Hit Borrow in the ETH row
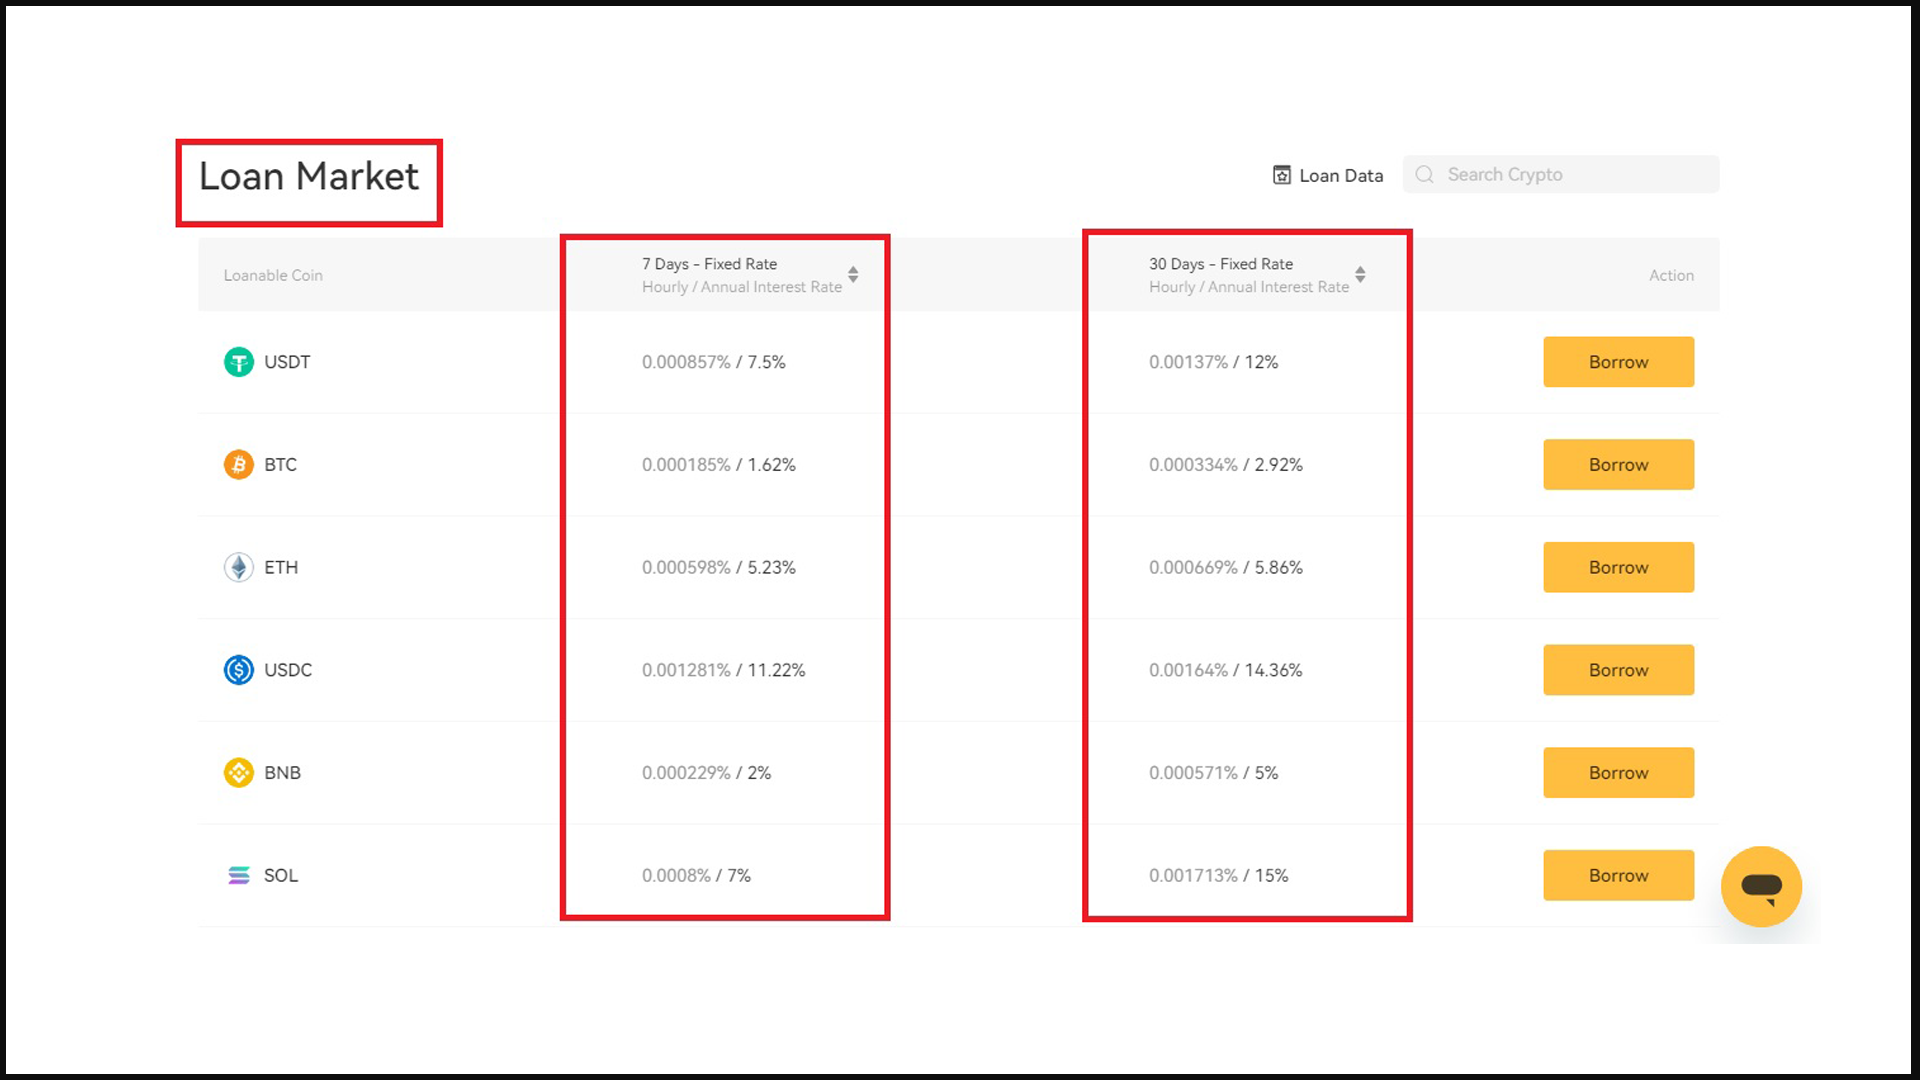Viewport: 1920px width, 1080px height. (x=1618, y=567)
